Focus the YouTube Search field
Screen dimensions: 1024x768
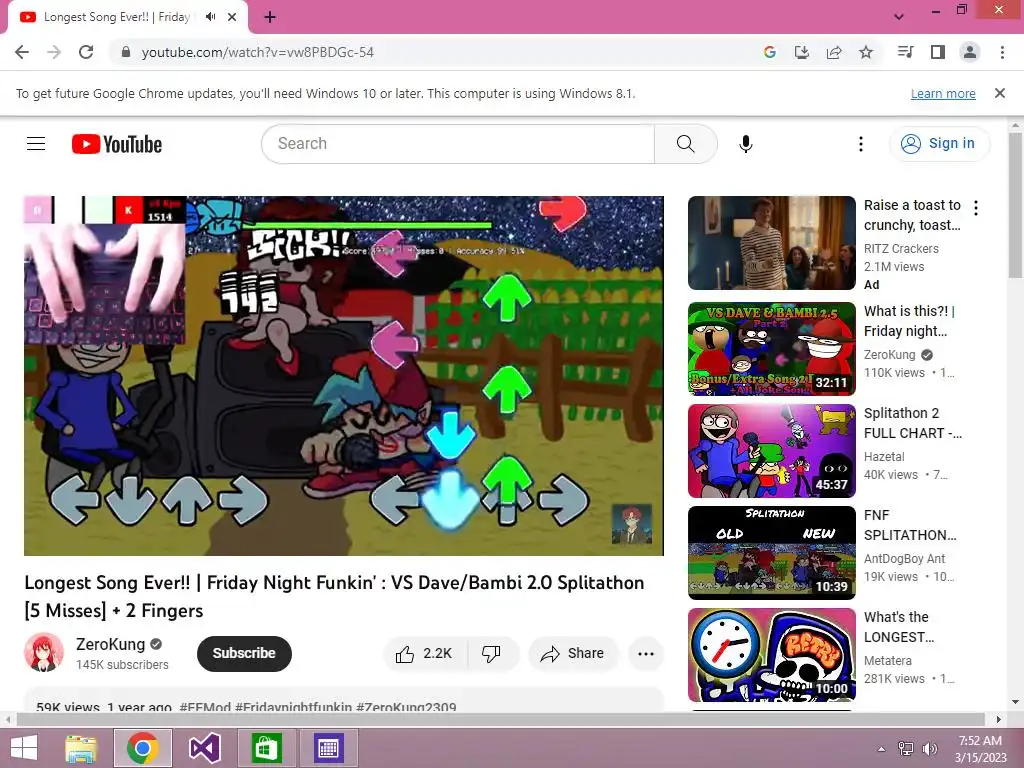458,144
